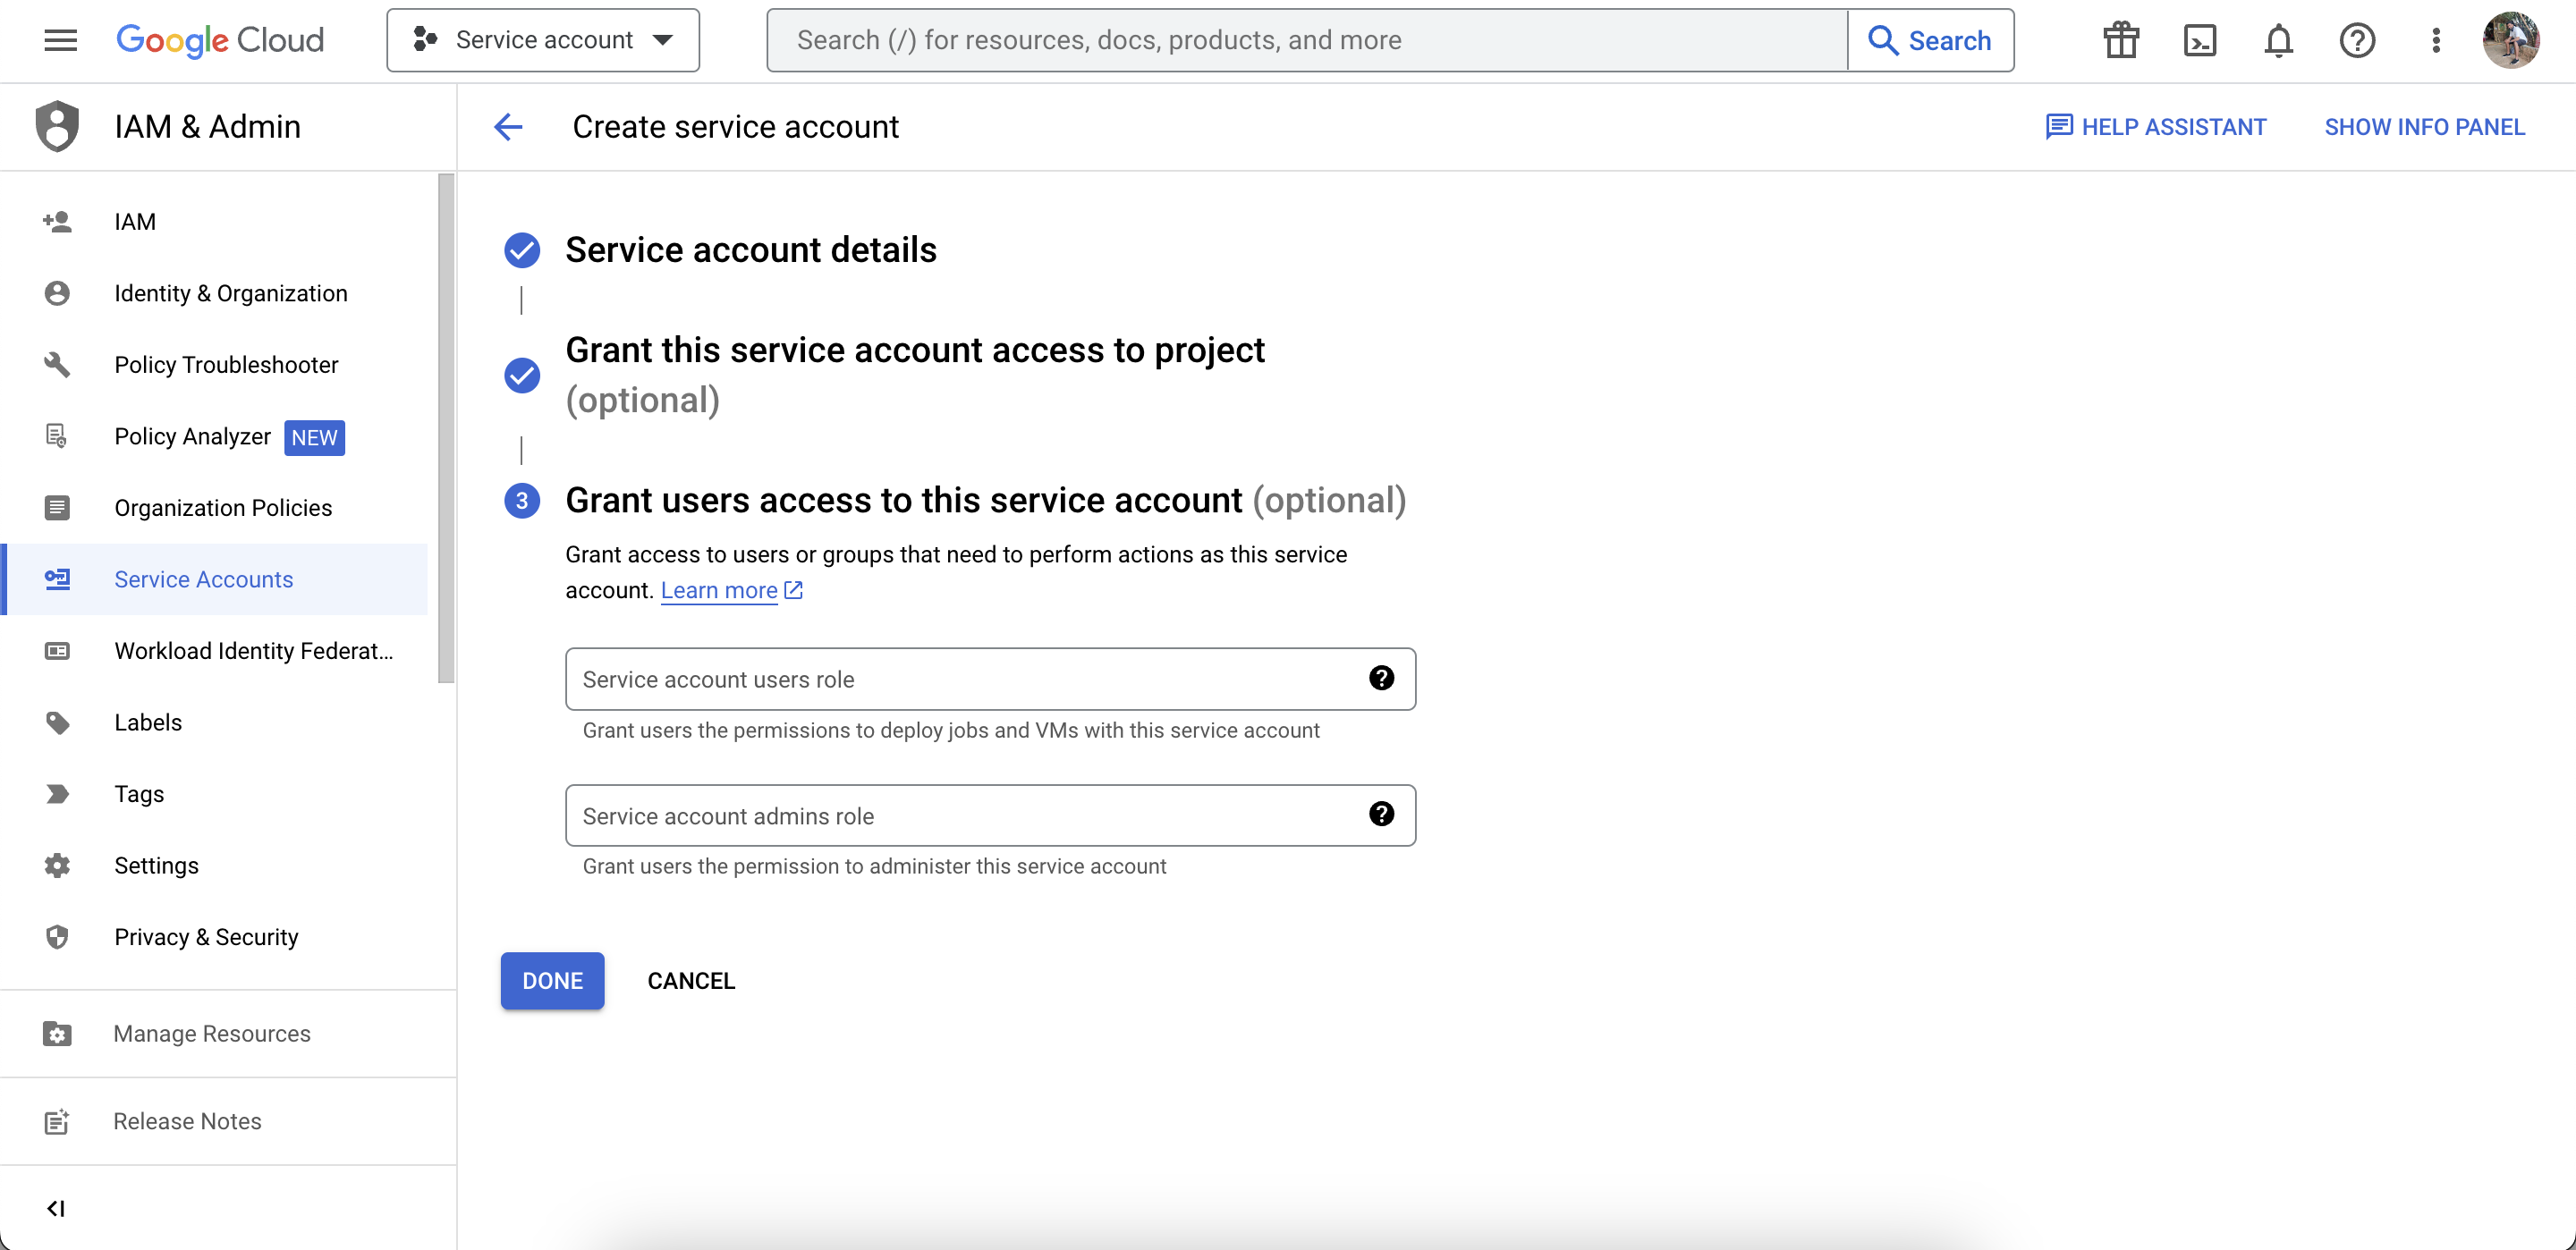Focus Service account users role field
The height and width of the screenshot is (1250, 2576).
990,678
